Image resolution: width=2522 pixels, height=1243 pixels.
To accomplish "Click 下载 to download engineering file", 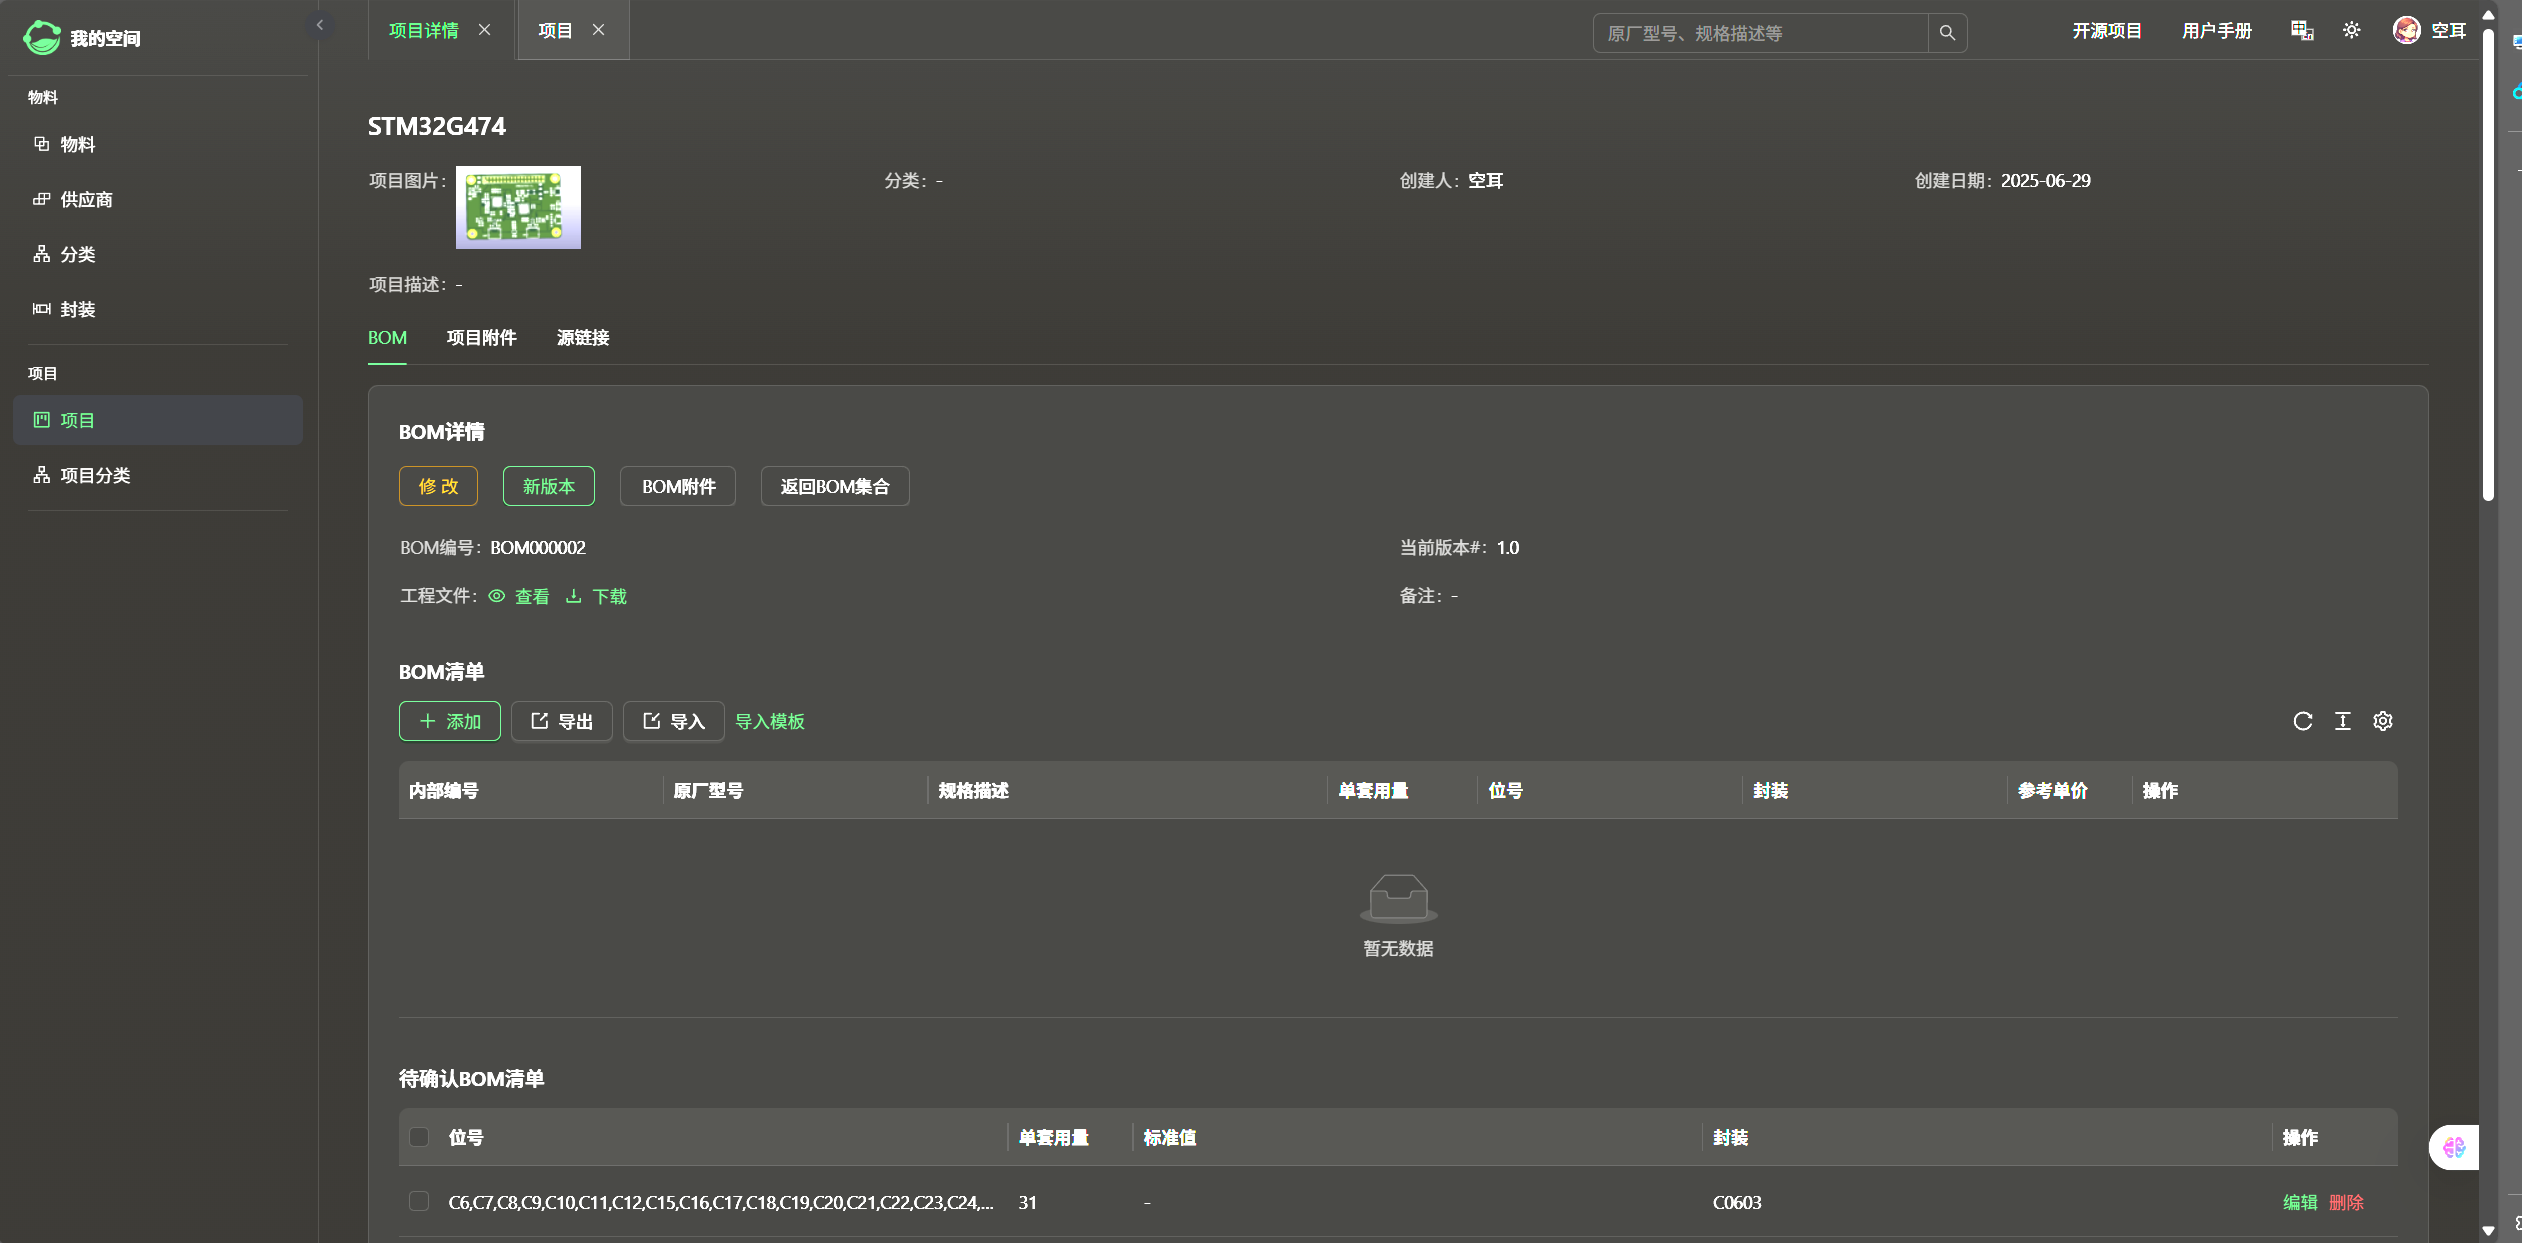I will (596, 596).
